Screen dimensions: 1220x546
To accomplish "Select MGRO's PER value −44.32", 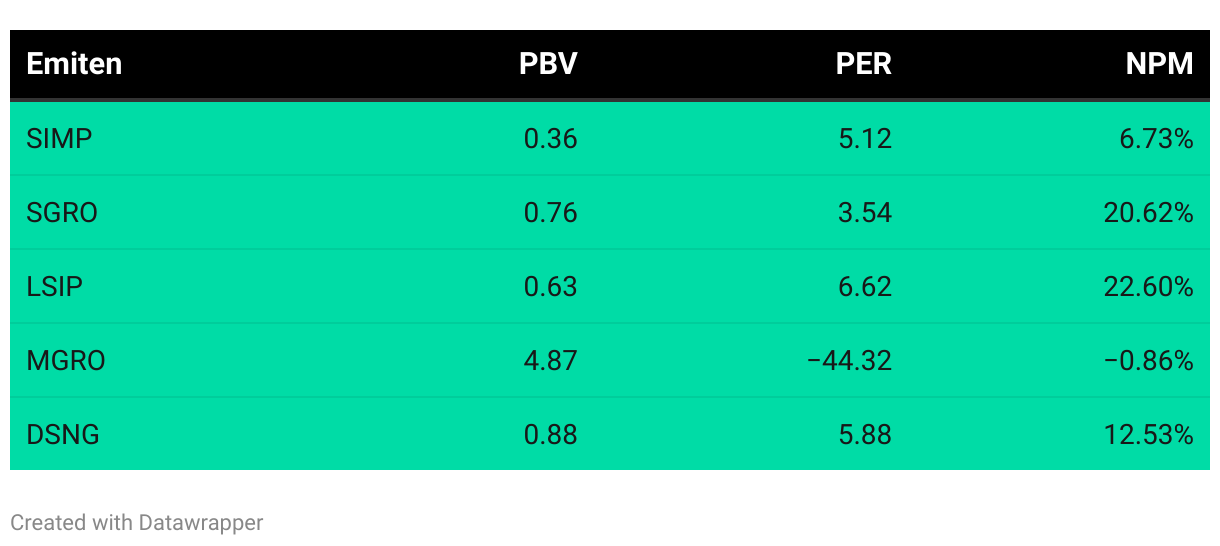I will click(x=849, y=361).
